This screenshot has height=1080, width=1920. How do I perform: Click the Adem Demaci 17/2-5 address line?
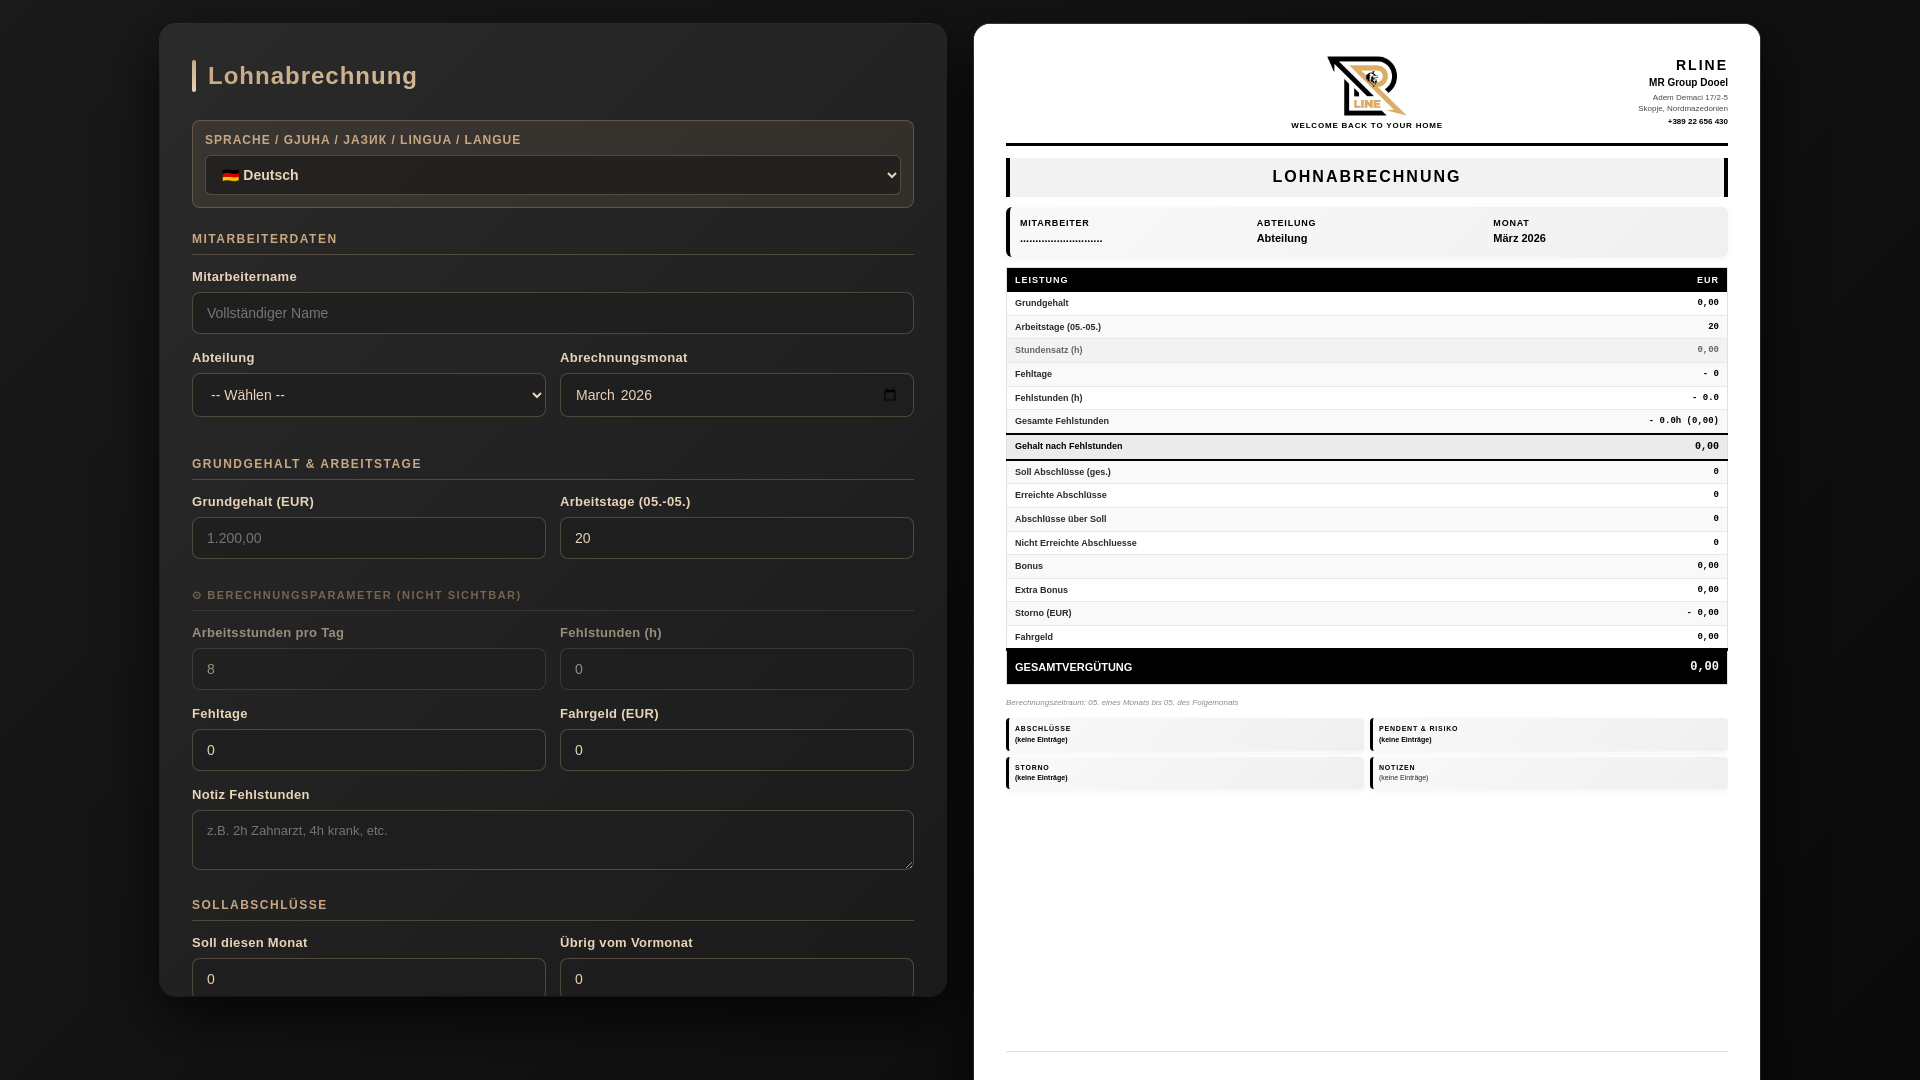1690,98
